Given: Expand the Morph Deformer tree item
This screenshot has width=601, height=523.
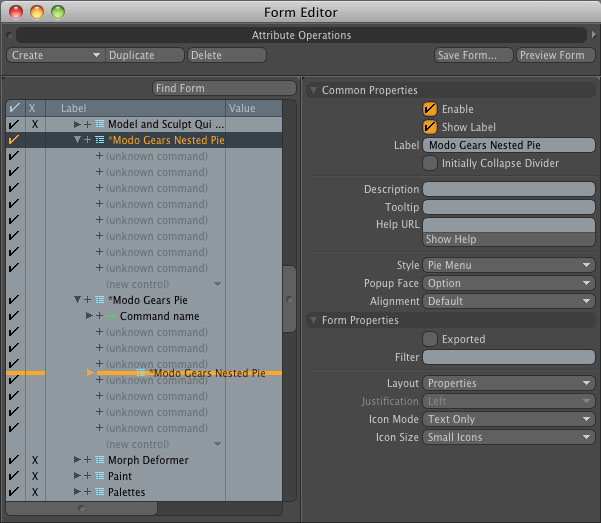Looking at the screenshot, I should (x=77, y=459).
